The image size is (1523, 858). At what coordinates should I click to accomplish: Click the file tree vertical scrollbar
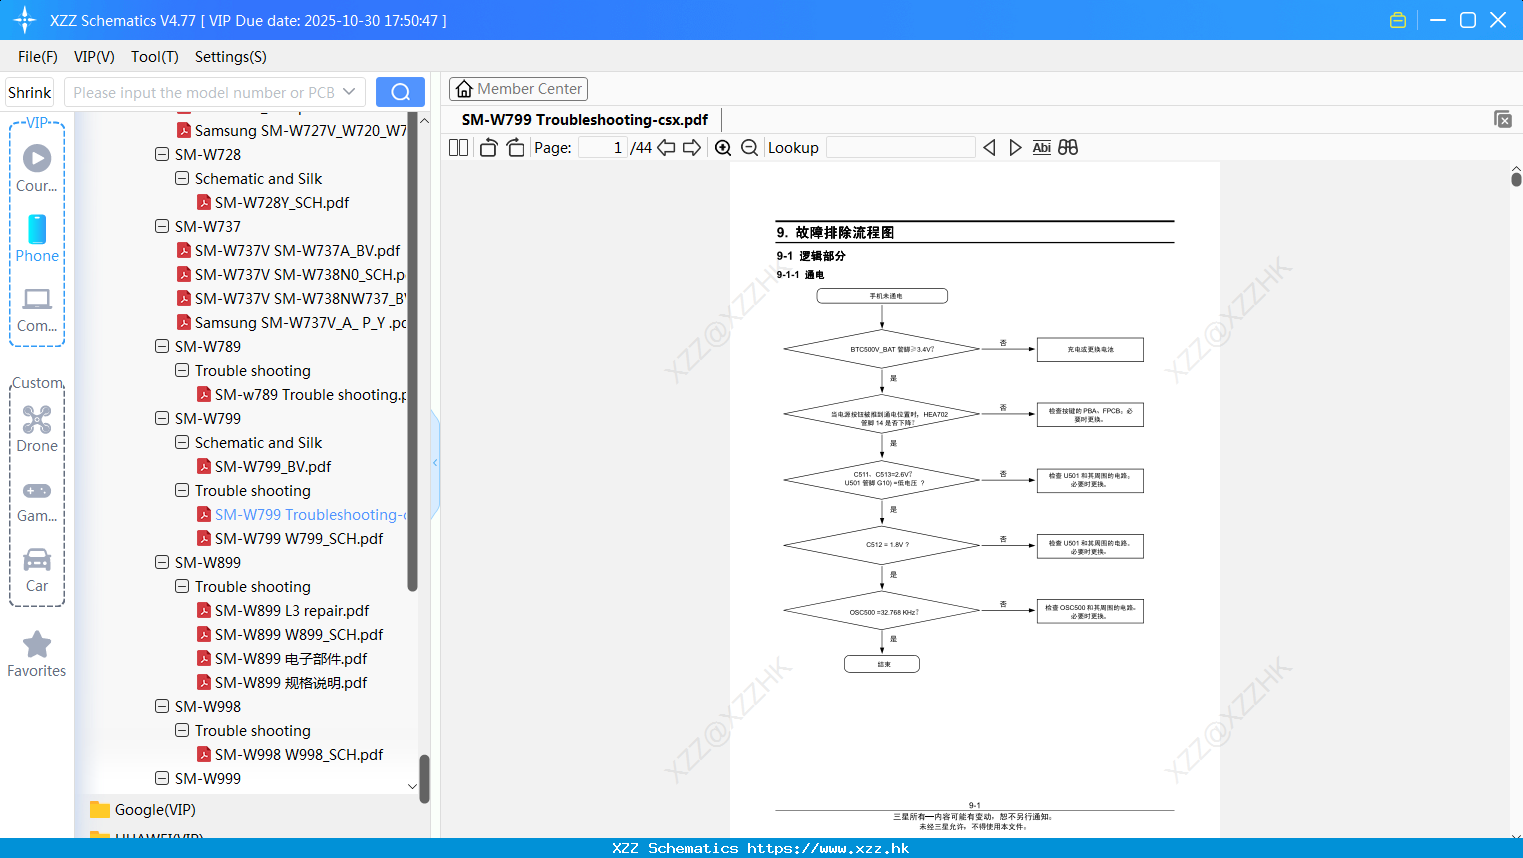(412, 352)
